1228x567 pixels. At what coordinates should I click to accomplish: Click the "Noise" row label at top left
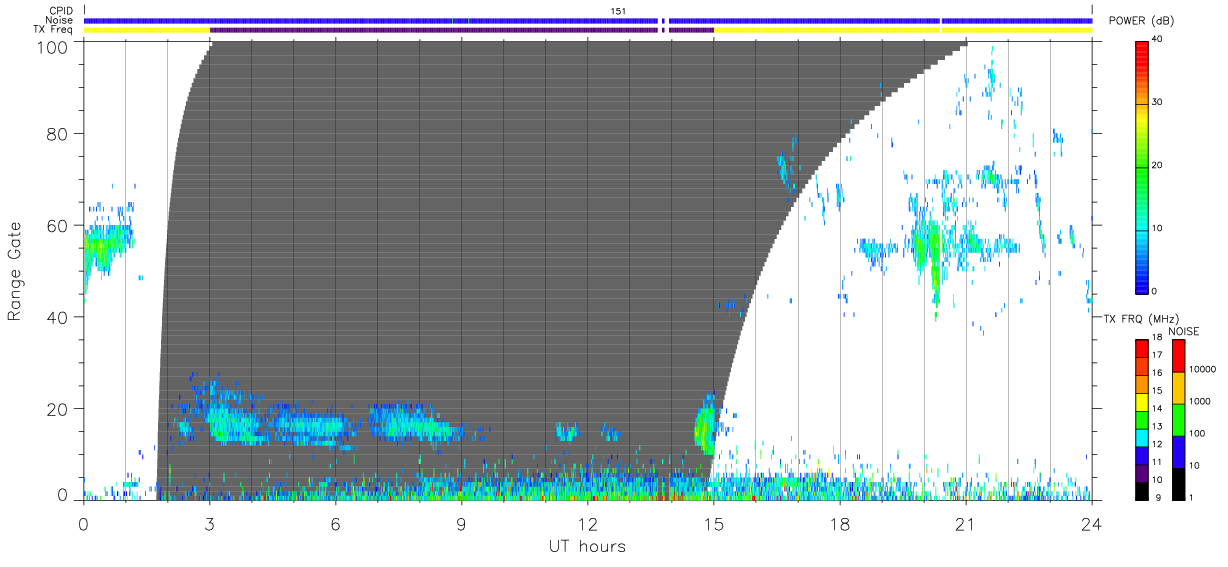61,20
